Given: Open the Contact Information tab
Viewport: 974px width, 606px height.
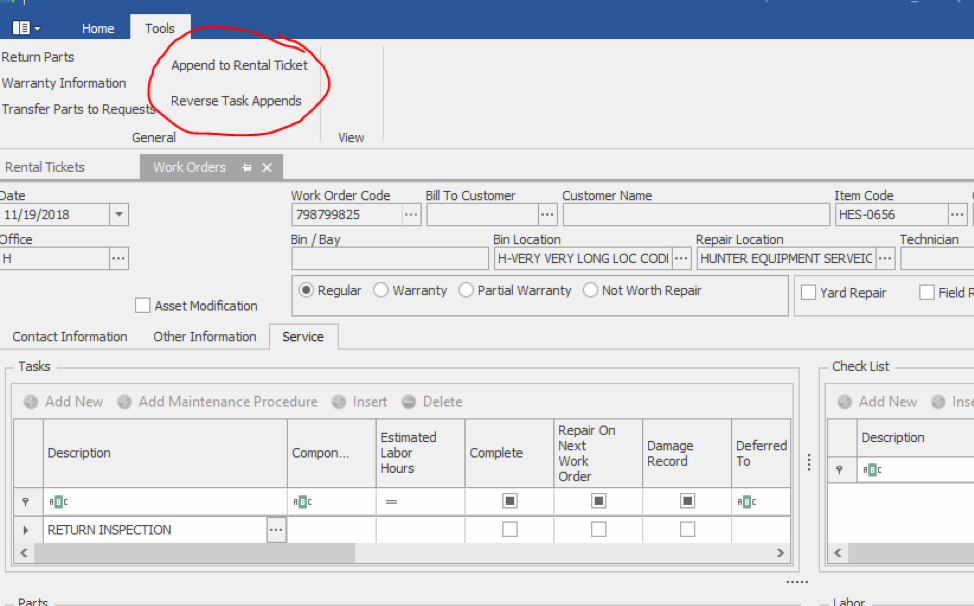Looking at the screenshot, I should point(70,337).
